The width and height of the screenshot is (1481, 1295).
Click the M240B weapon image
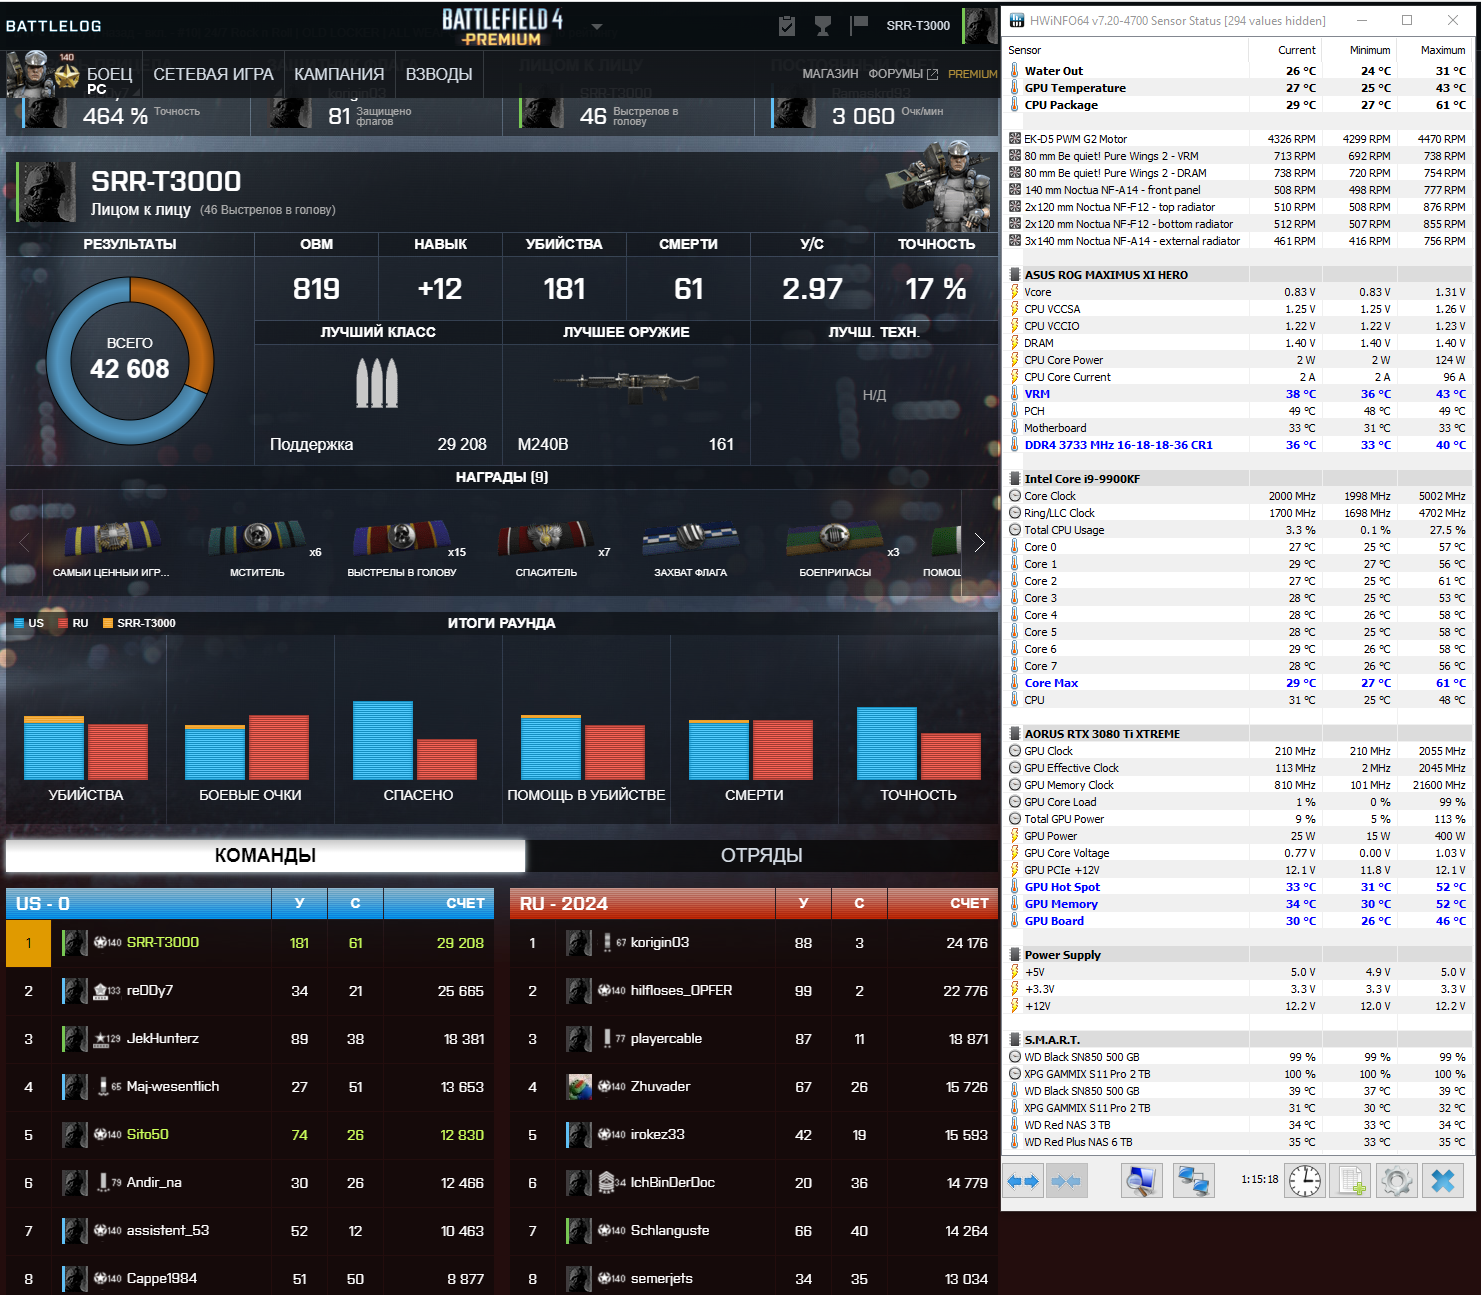[x=626, y=384]
